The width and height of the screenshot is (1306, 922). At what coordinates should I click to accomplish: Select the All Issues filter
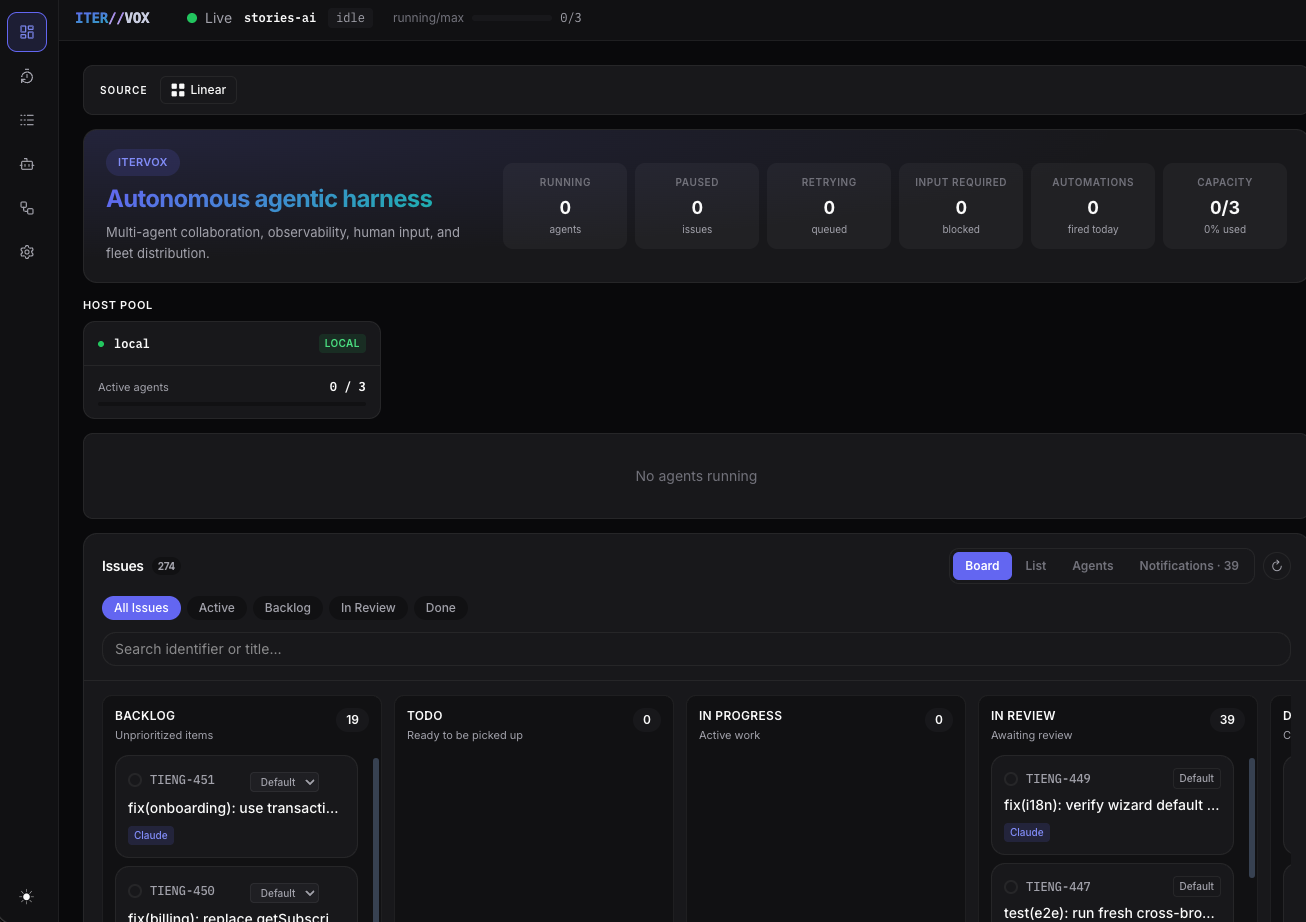click(141, 608)
